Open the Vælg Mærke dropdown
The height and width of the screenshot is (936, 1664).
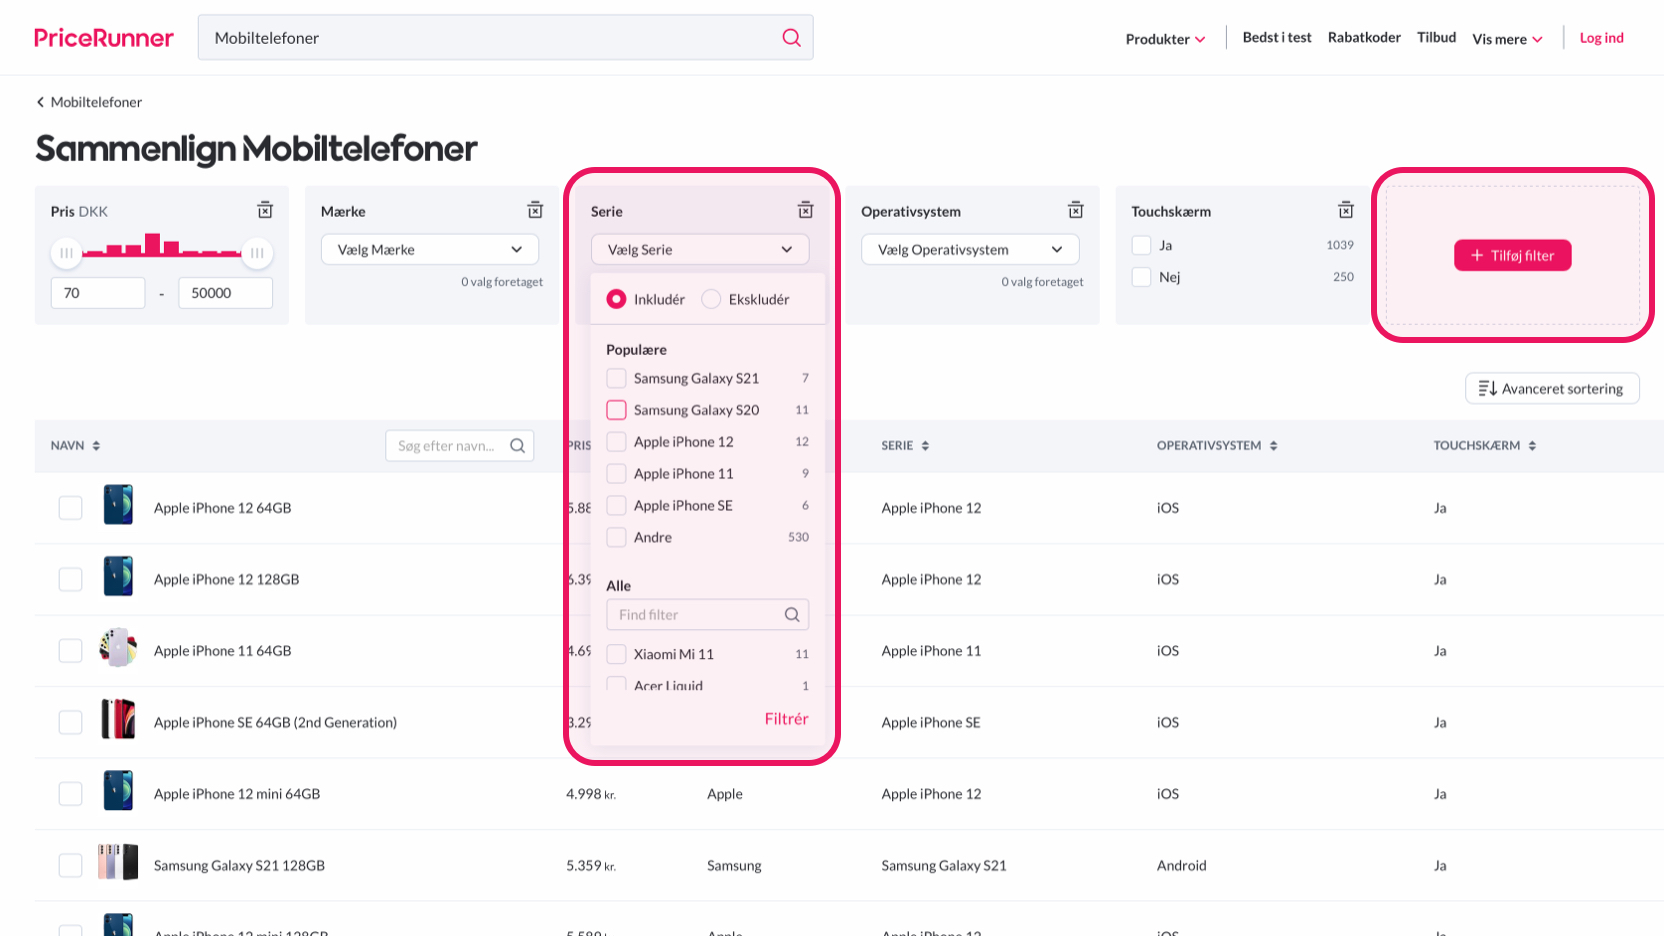(430, 250)
